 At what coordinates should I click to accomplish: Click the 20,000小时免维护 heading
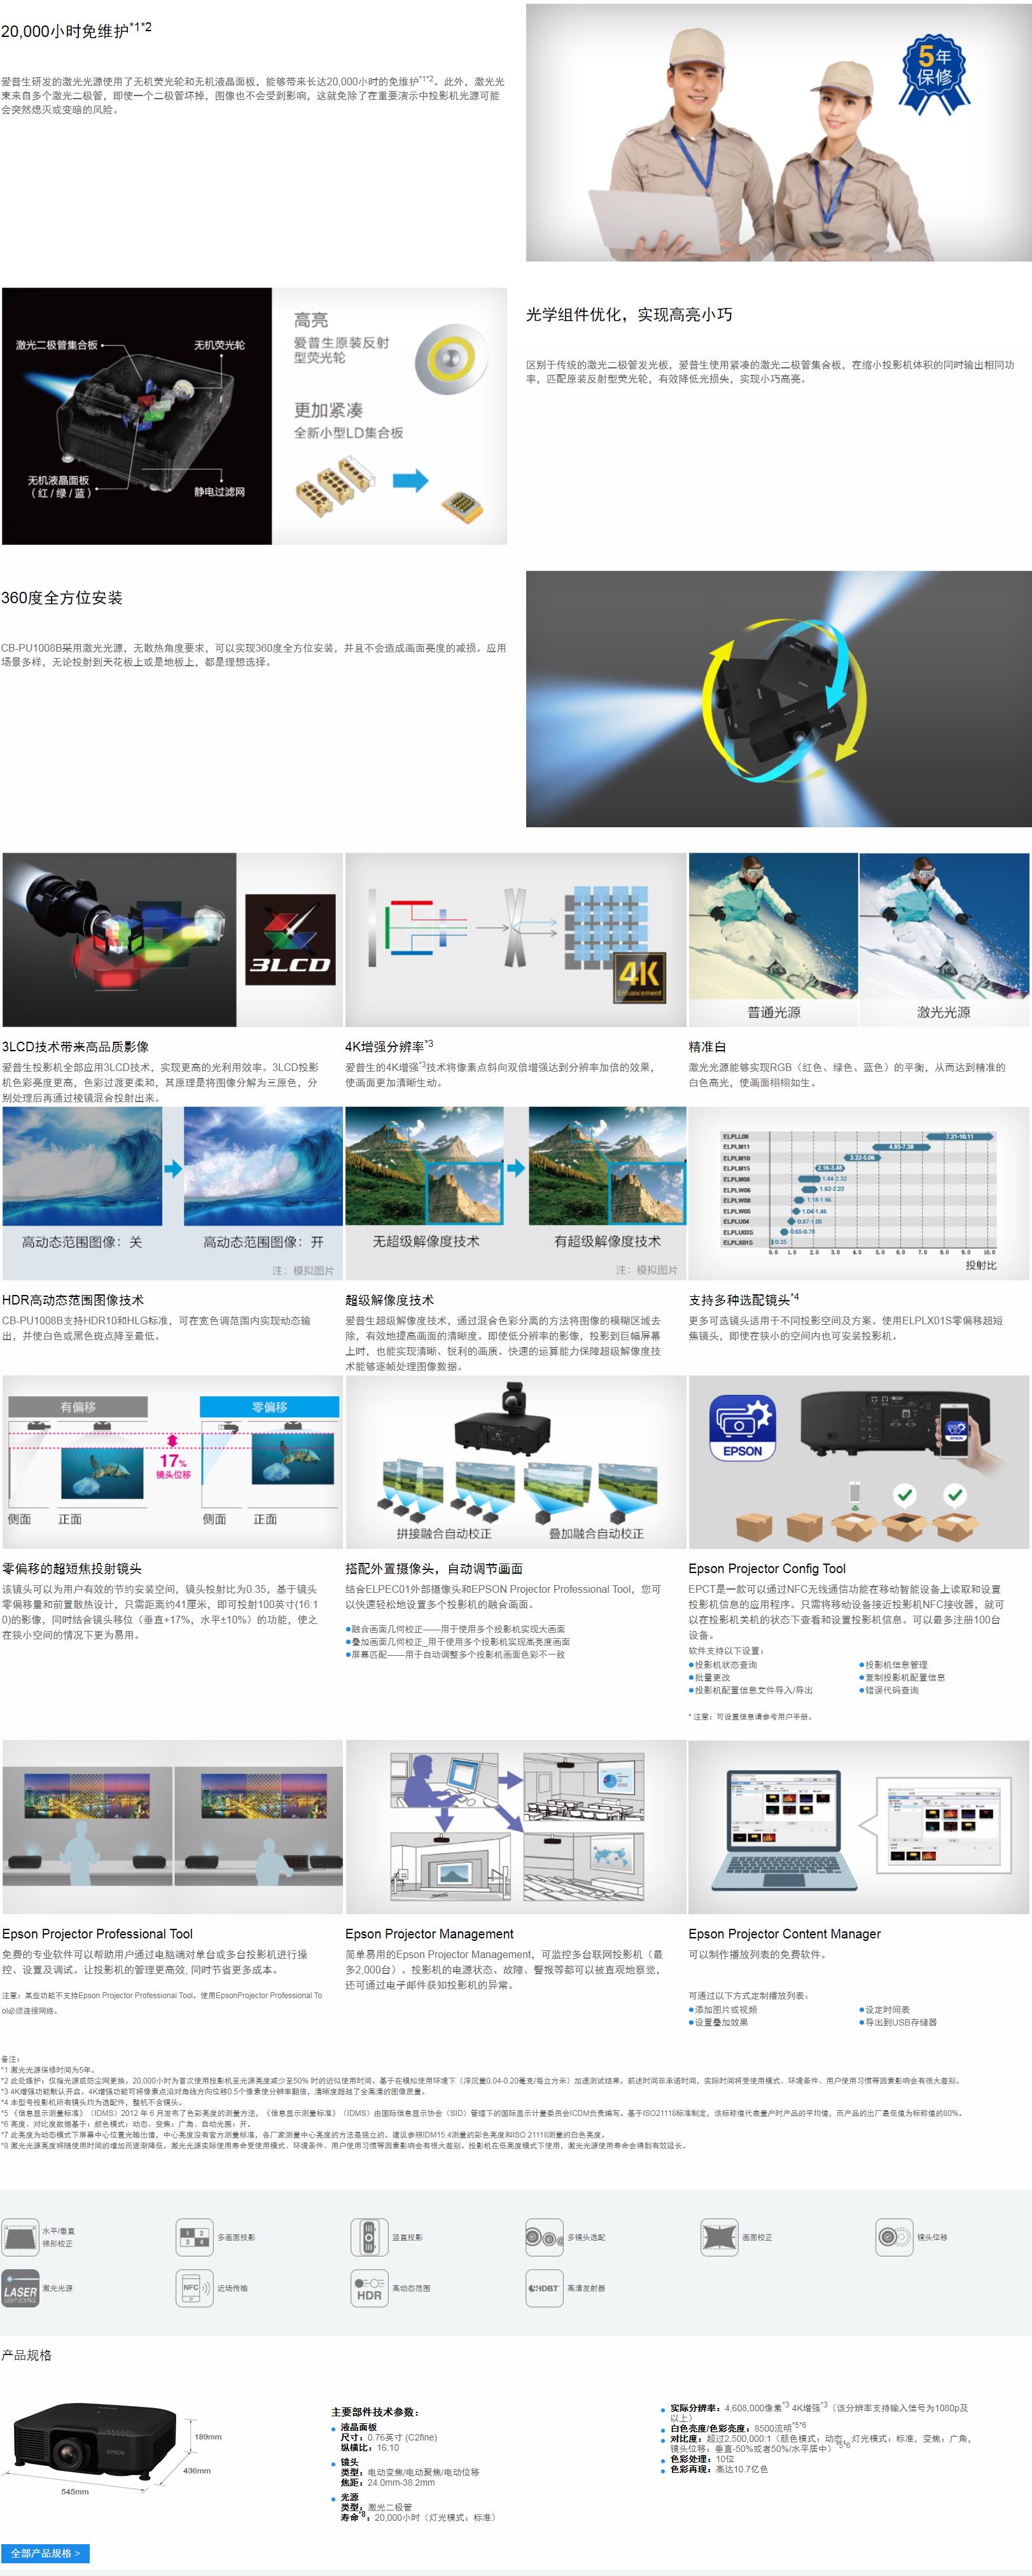pyautogui.click(x=76, y=30)
